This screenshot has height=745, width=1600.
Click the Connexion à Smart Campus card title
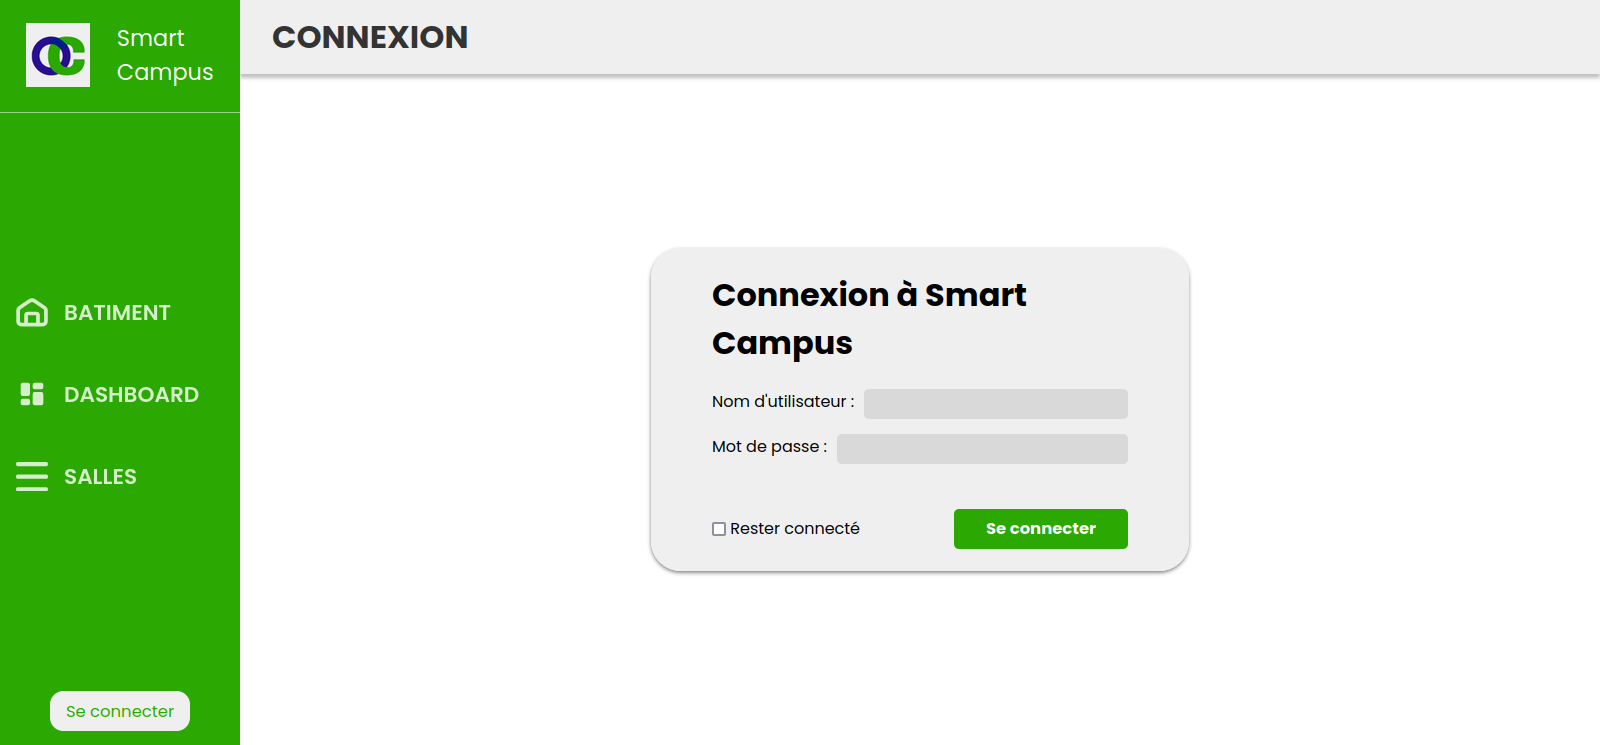point(869,319)
